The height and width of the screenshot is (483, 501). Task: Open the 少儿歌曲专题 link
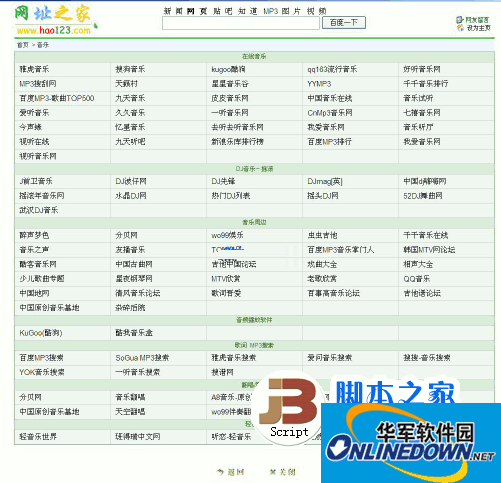(42, 279)
